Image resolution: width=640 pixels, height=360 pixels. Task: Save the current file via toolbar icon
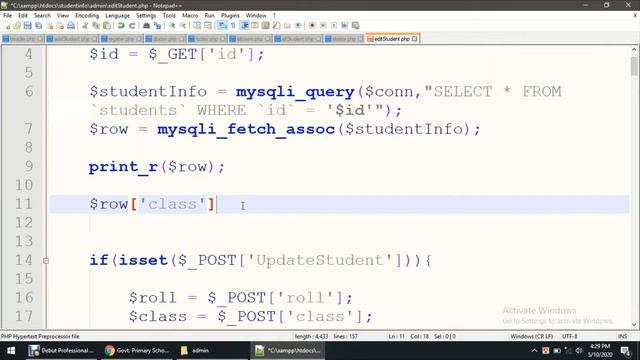click(27, 26)
